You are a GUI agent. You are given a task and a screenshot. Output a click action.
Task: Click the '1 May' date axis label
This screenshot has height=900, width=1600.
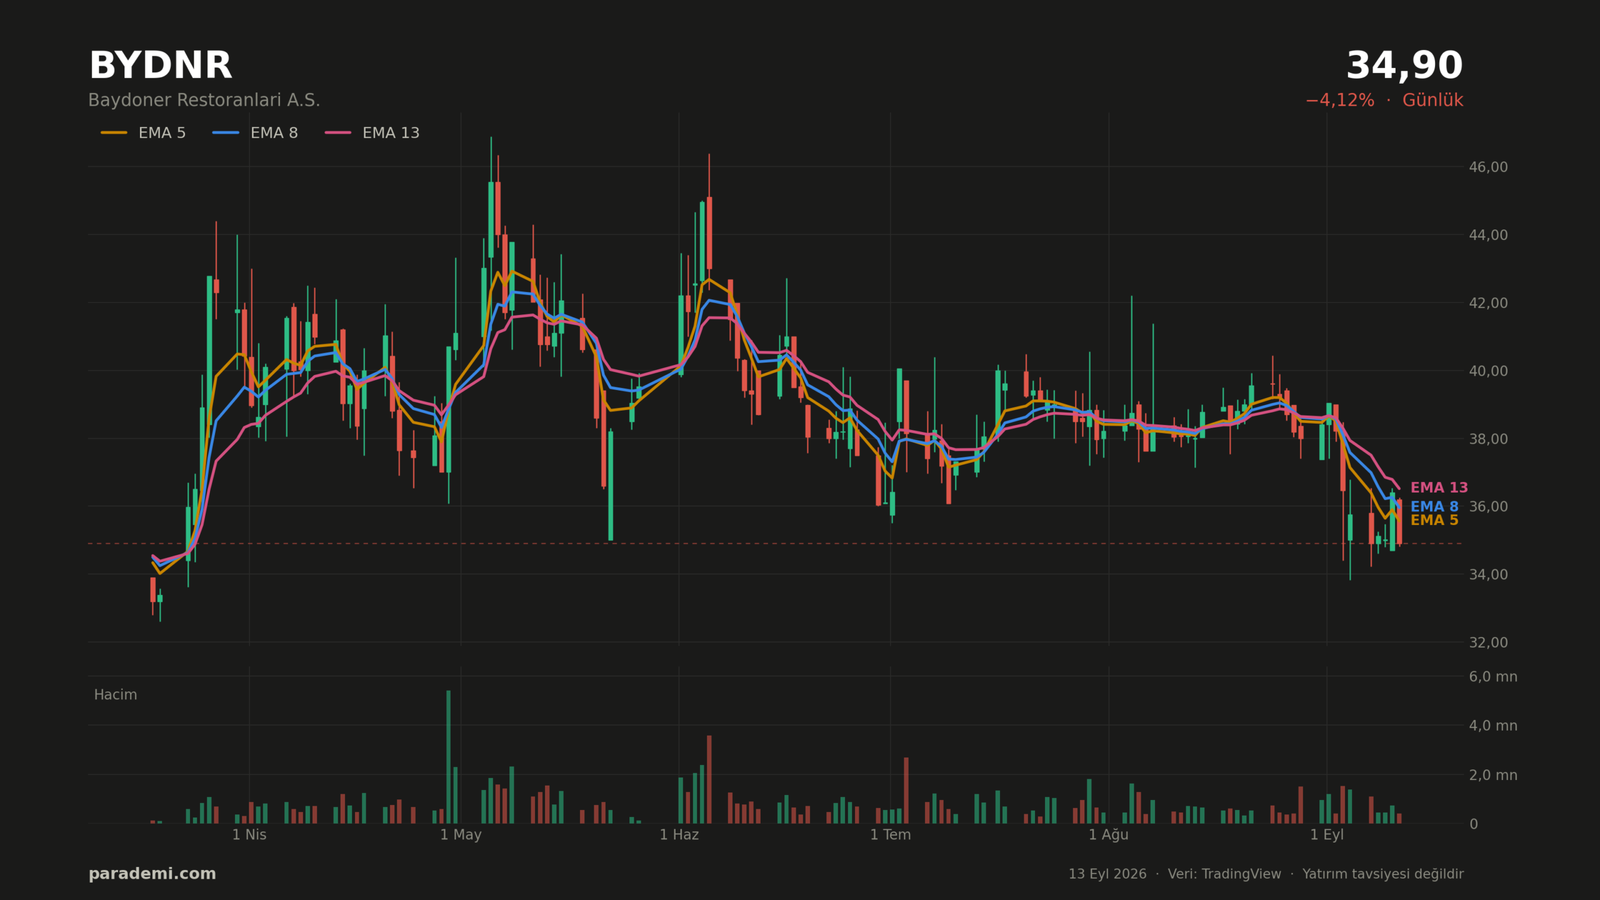click(461, 835)
